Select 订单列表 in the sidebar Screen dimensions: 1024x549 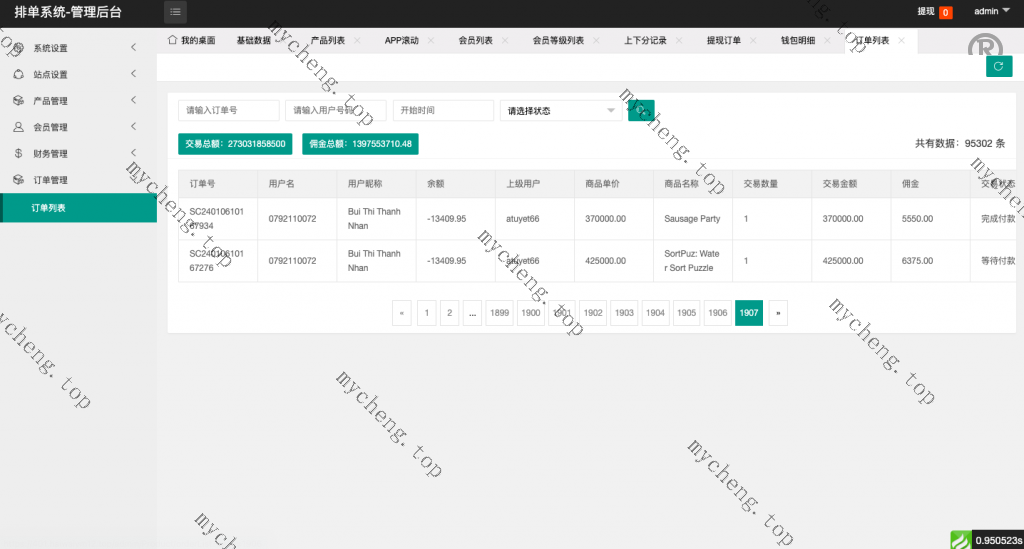click(49, 208)
